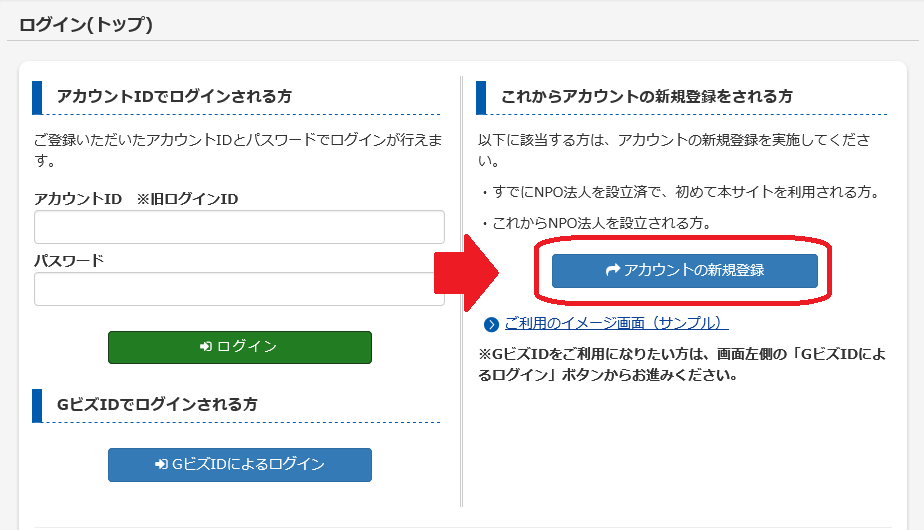Choose the GビズIDによるログイン button

tap(240, 465)
